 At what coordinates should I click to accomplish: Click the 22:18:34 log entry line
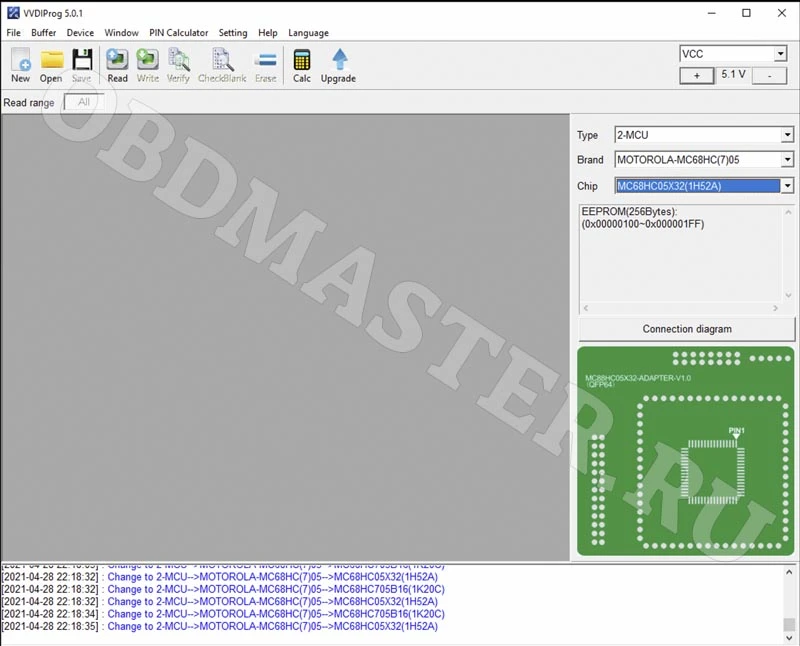(223, 614)
